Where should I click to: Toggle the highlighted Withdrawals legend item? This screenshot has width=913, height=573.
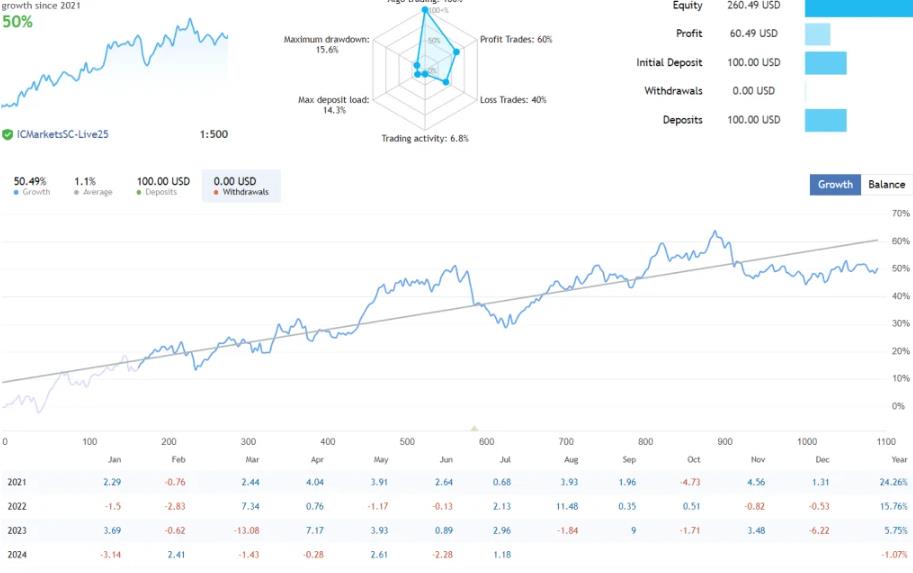(x=241, y=186)
